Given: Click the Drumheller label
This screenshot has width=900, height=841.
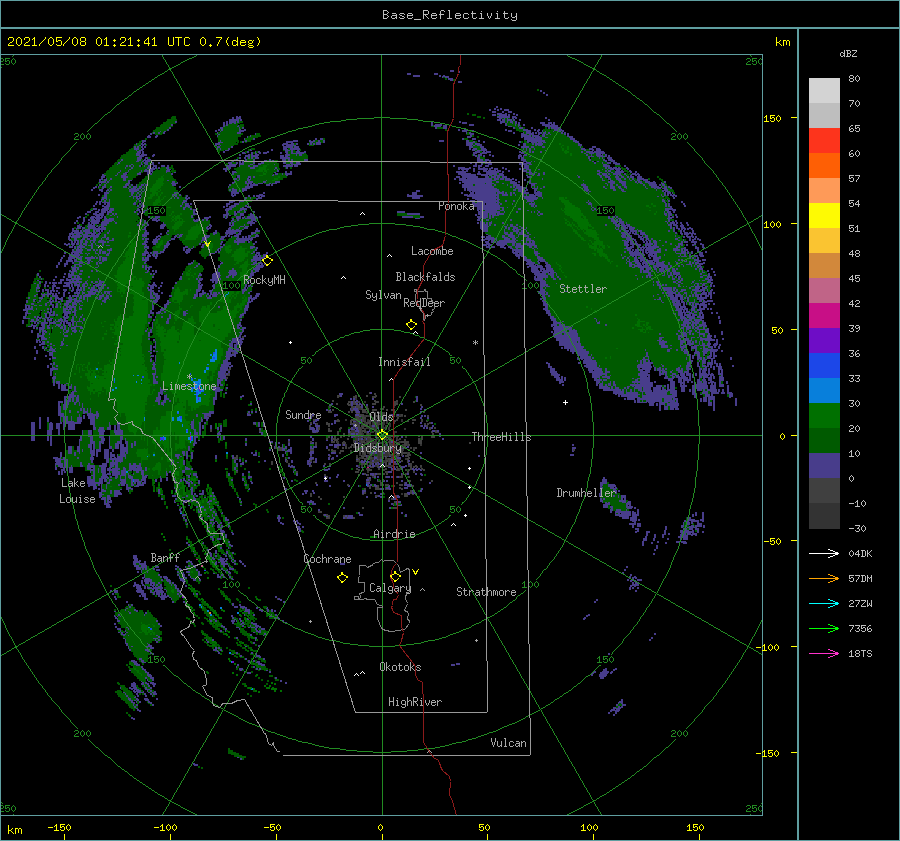Looking at the screenshot, I should click(x=586, y=493).
